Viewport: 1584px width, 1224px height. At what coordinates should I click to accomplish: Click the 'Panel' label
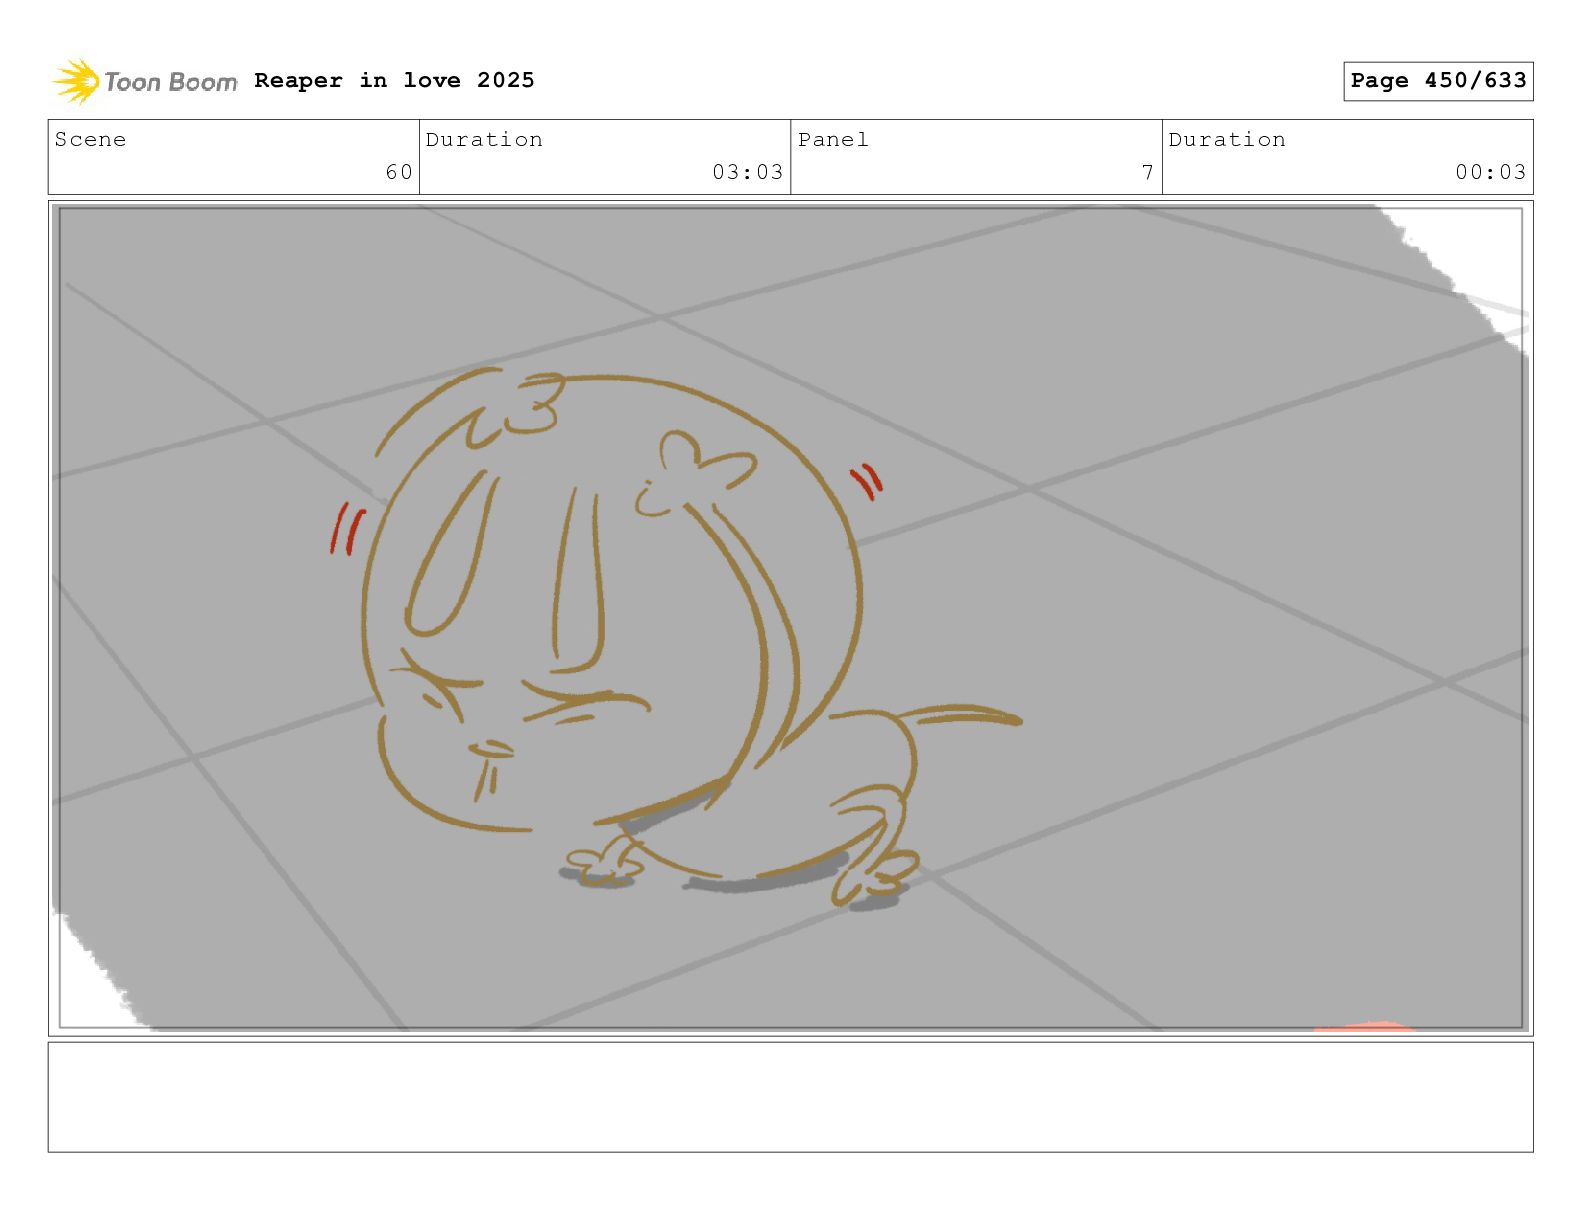833,140
